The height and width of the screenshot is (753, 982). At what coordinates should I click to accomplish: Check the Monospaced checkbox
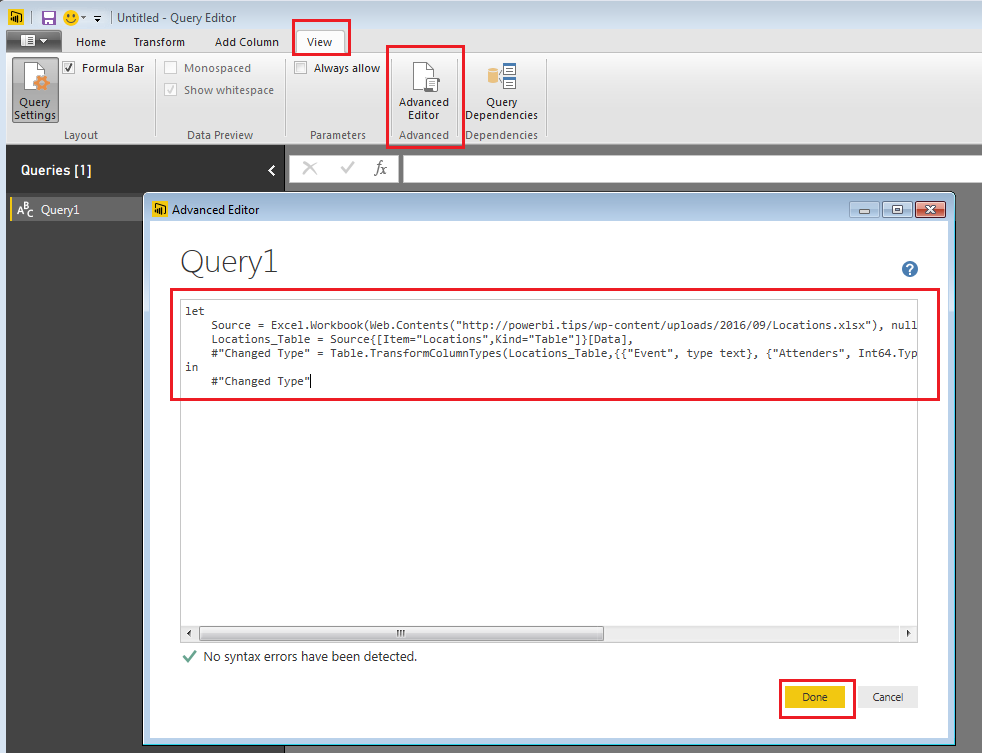(170, 68)
